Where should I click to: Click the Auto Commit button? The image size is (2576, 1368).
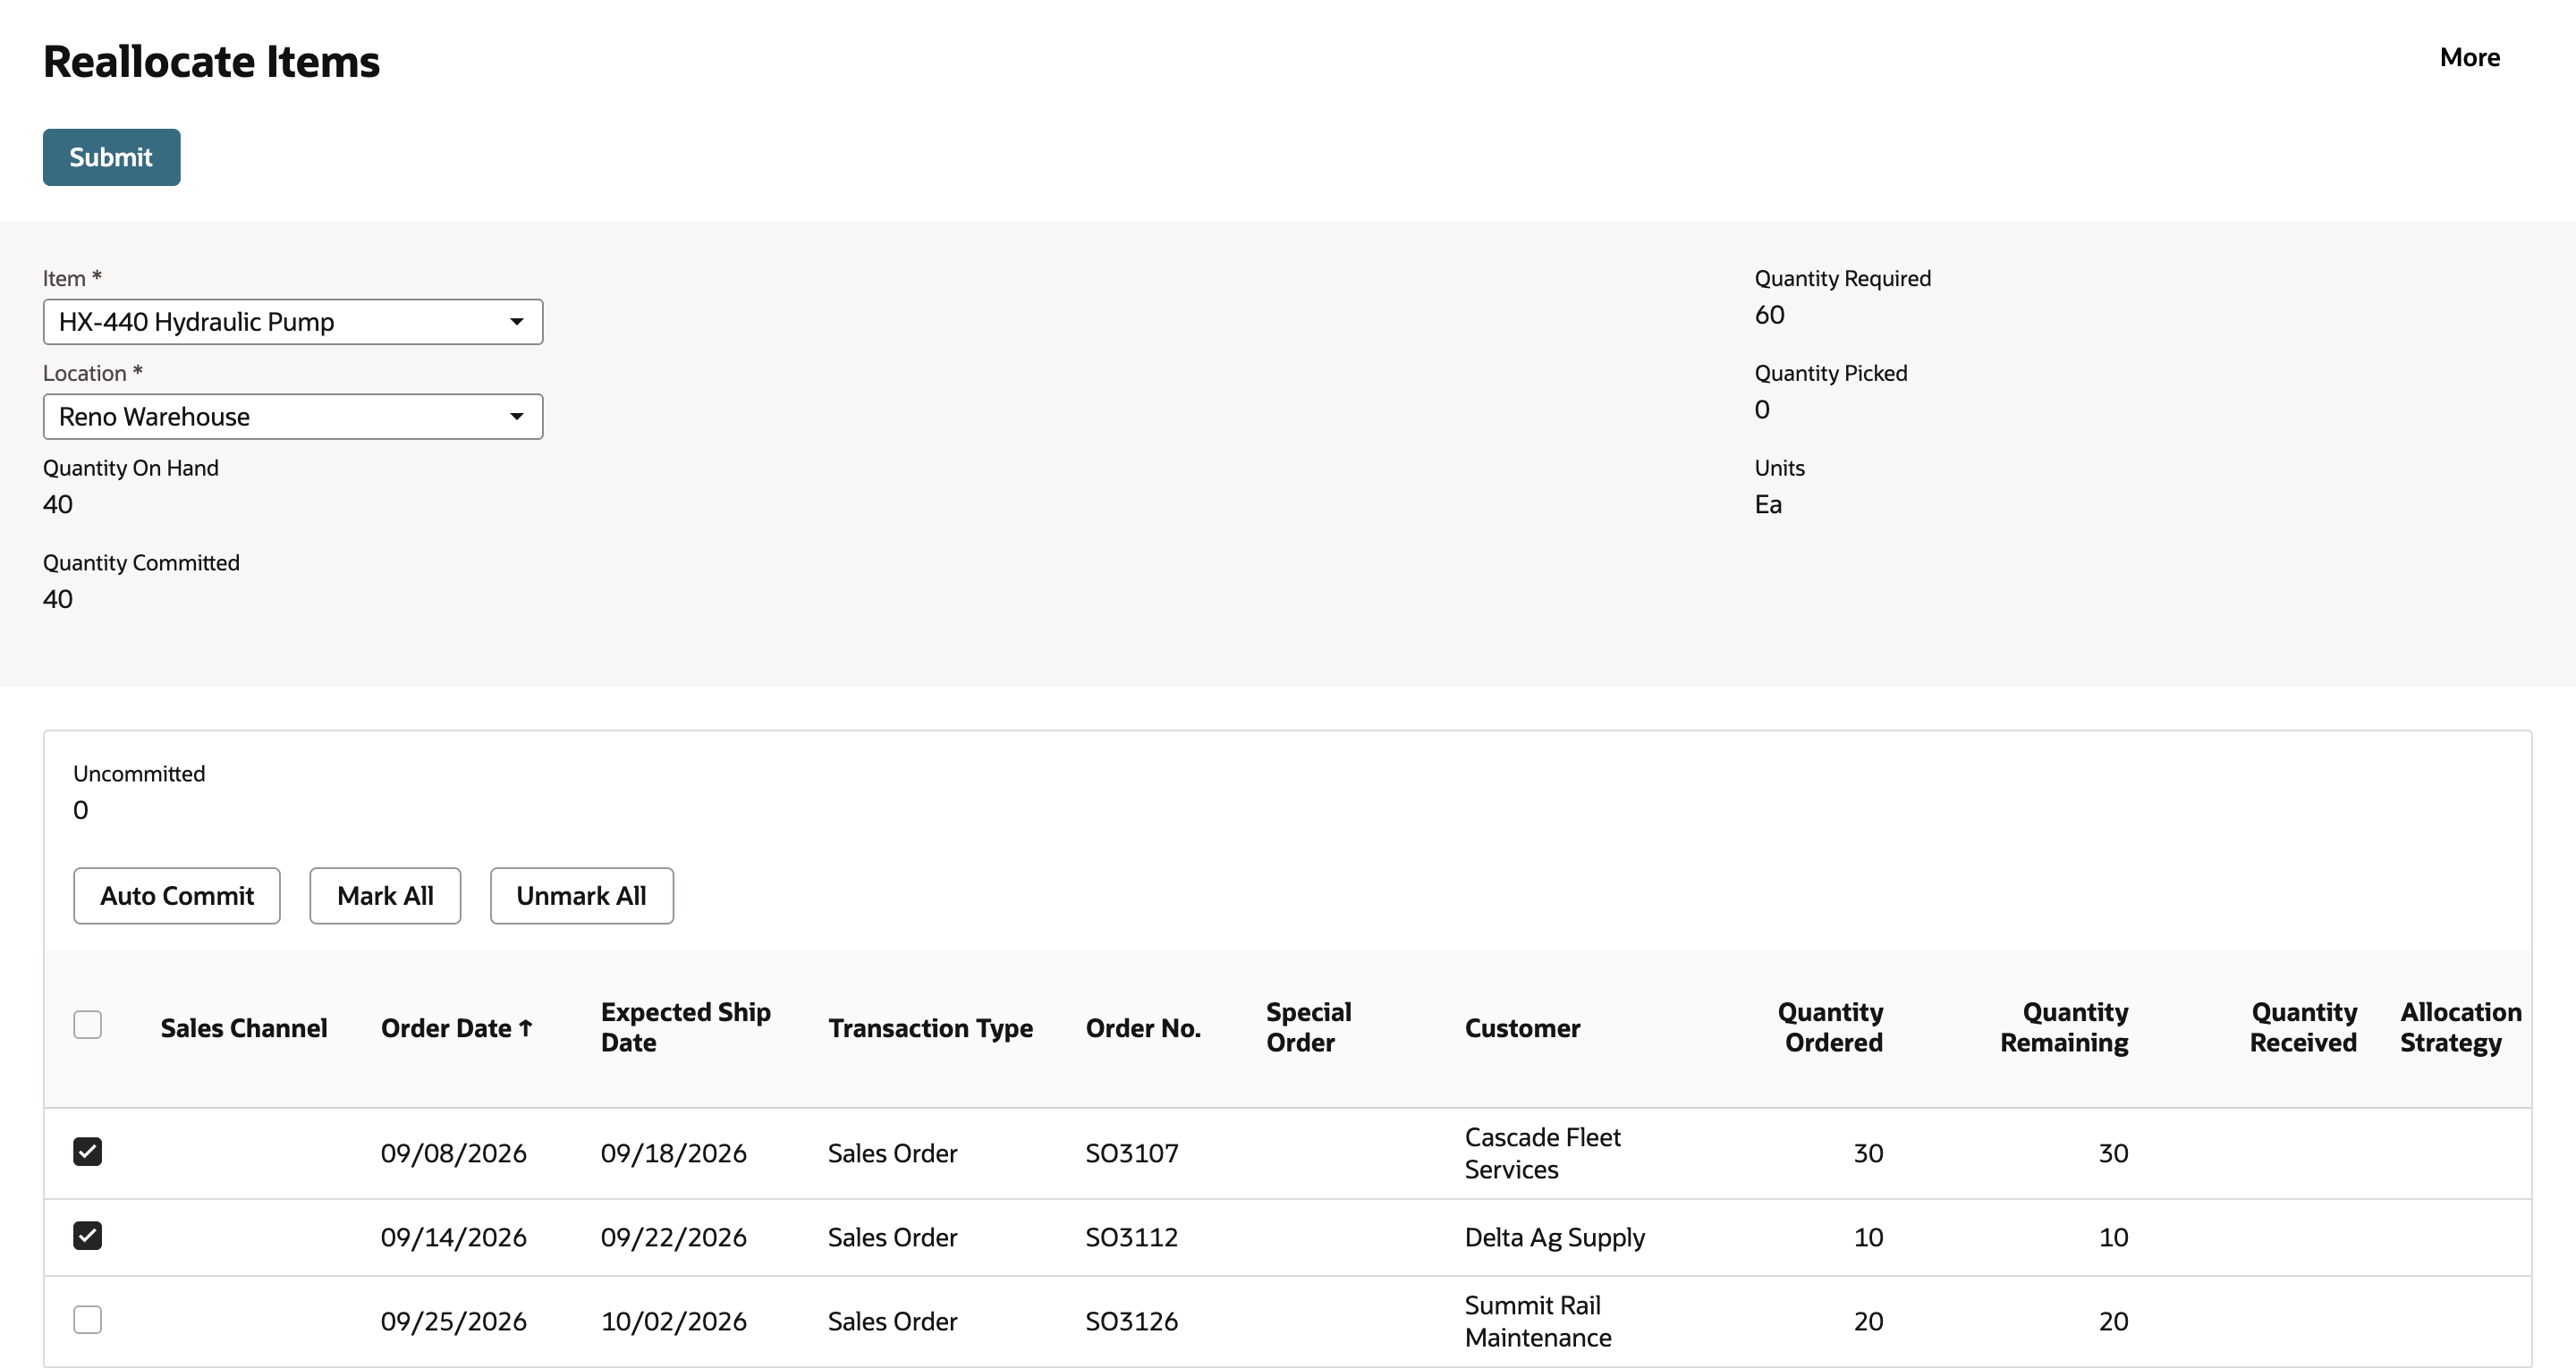pos(177,896)
